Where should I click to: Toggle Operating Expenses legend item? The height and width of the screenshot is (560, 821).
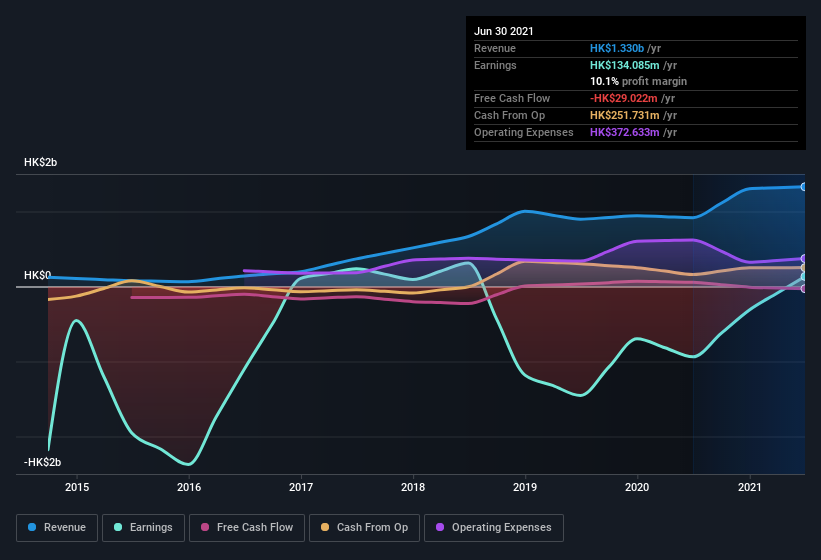493,527
